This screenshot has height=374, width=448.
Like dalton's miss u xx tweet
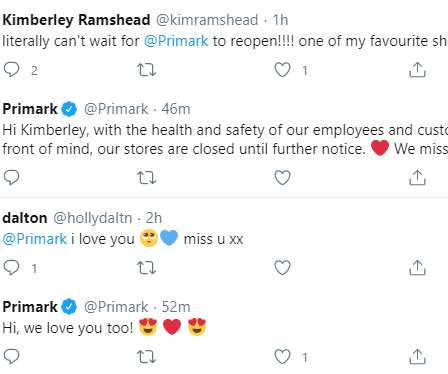(282, 267)
